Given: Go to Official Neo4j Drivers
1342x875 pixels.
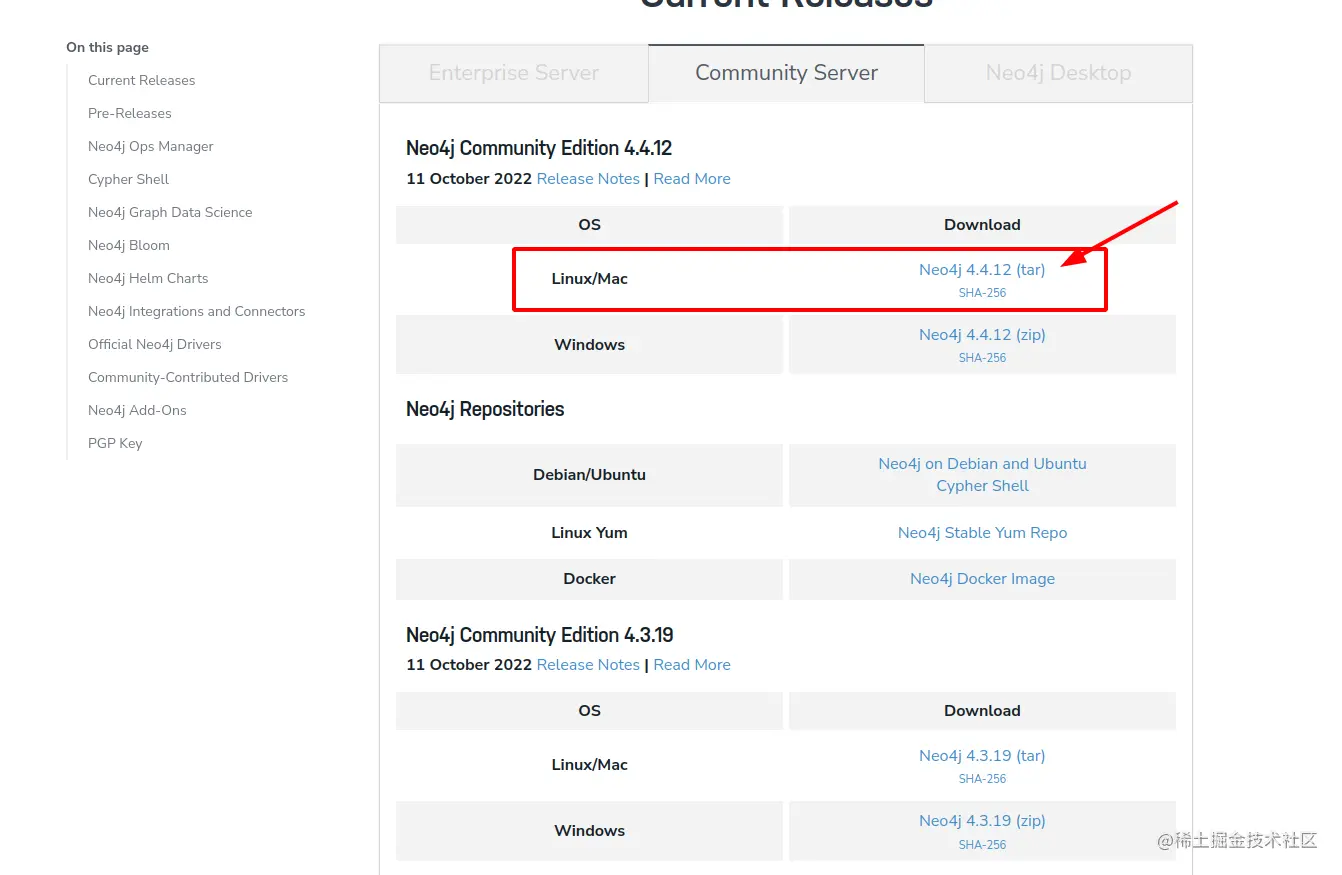Looking at the screenshot, I should coord(155,344).
